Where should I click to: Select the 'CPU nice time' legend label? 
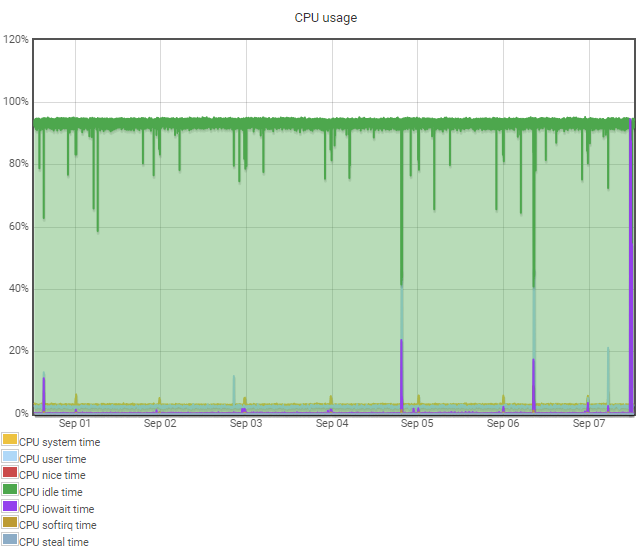(52, 475)
